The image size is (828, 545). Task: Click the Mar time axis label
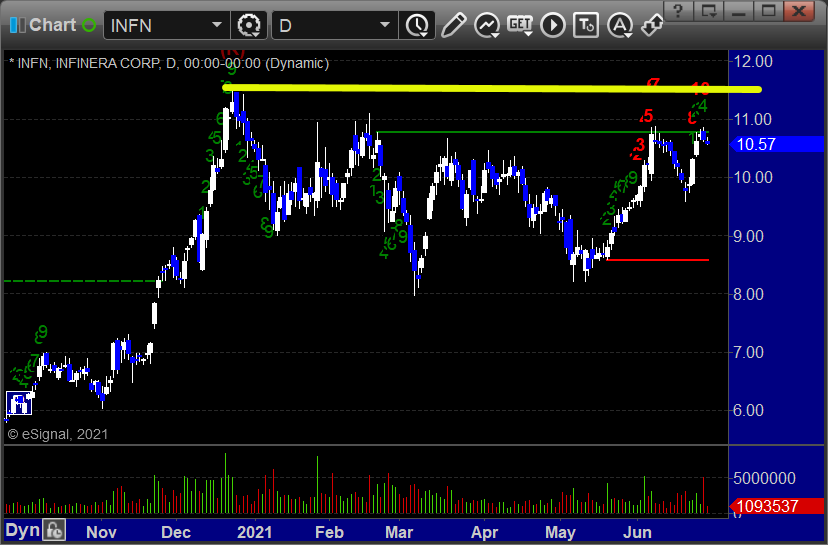pyautogui.click(x=399, y=532)
